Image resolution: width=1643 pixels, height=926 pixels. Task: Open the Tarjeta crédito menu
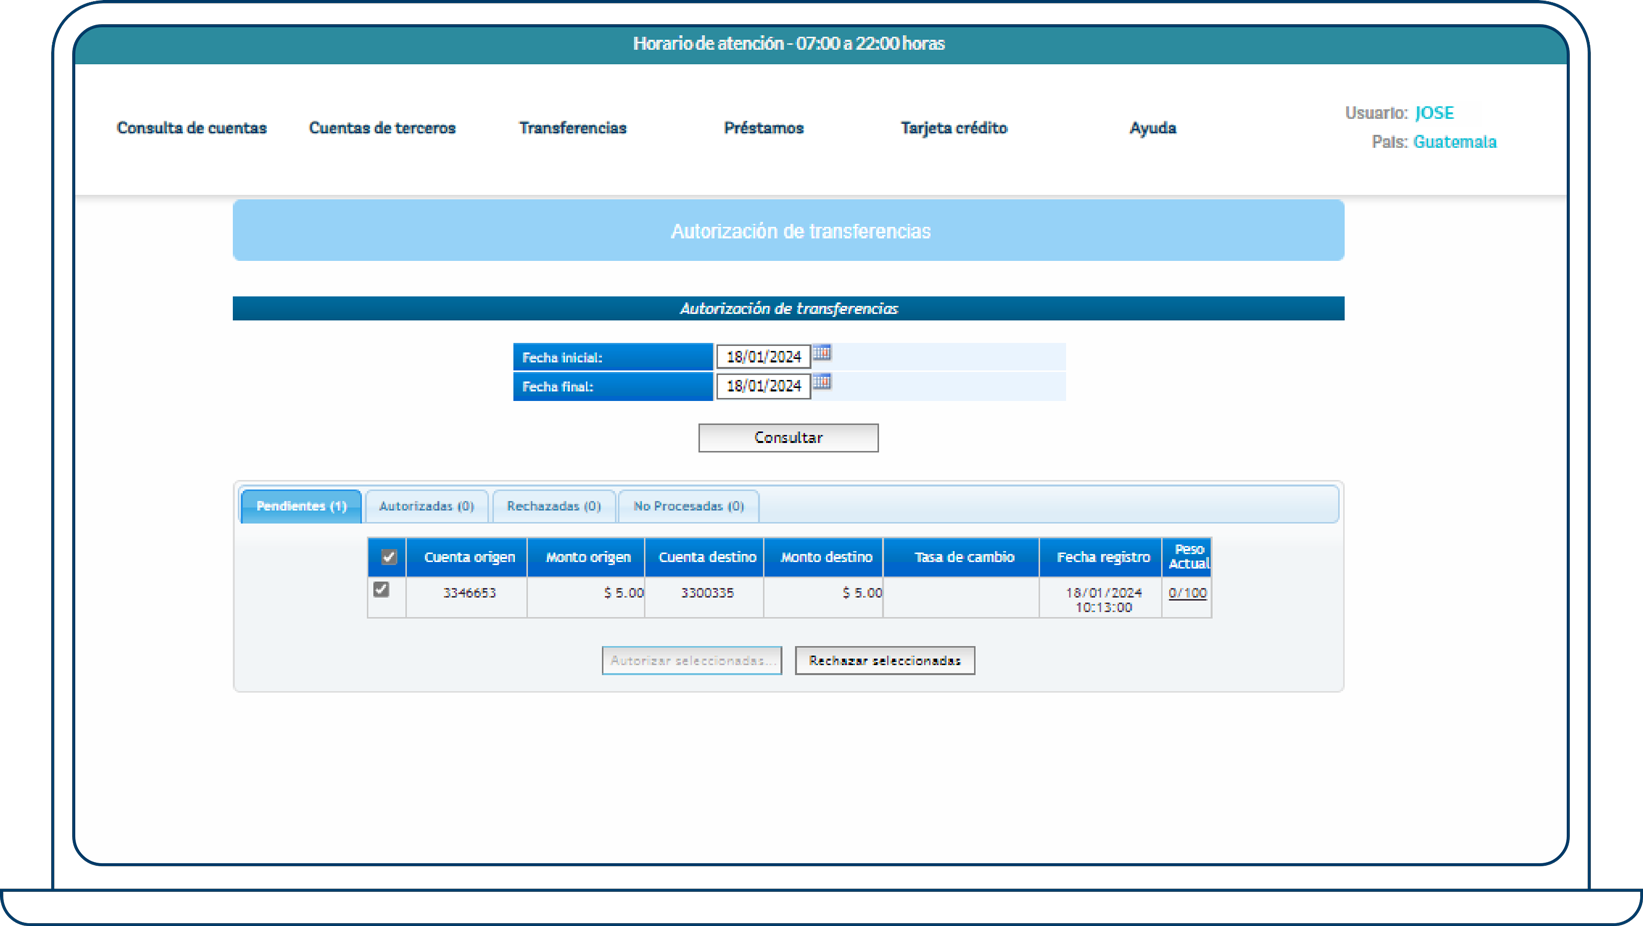pyautogui.click(x=953, y=128)
